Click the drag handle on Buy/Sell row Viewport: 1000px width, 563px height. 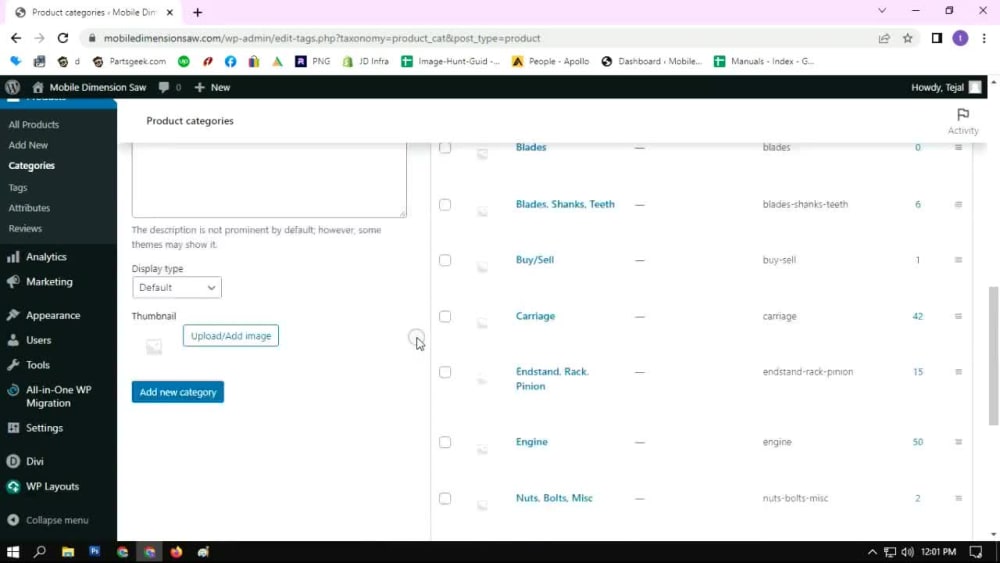(x=958, y=260)
